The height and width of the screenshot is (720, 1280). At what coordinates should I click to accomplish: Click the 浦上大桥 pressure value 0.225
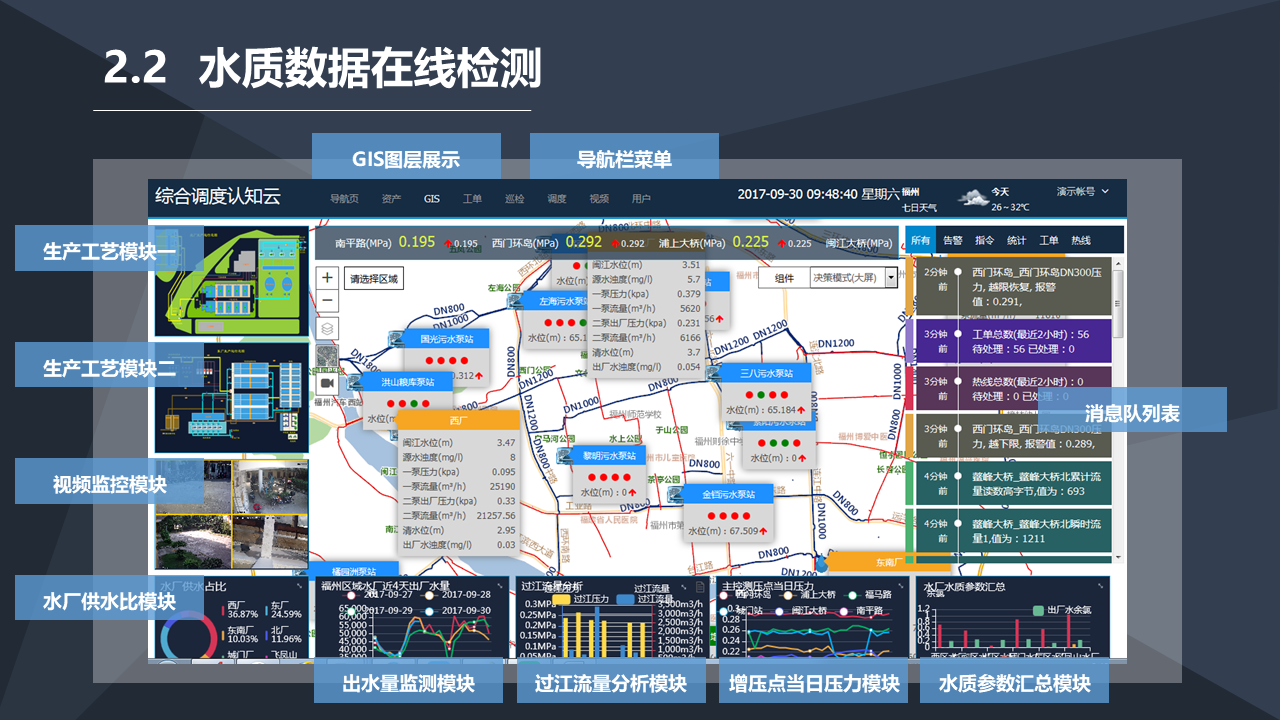click(751, 242)
